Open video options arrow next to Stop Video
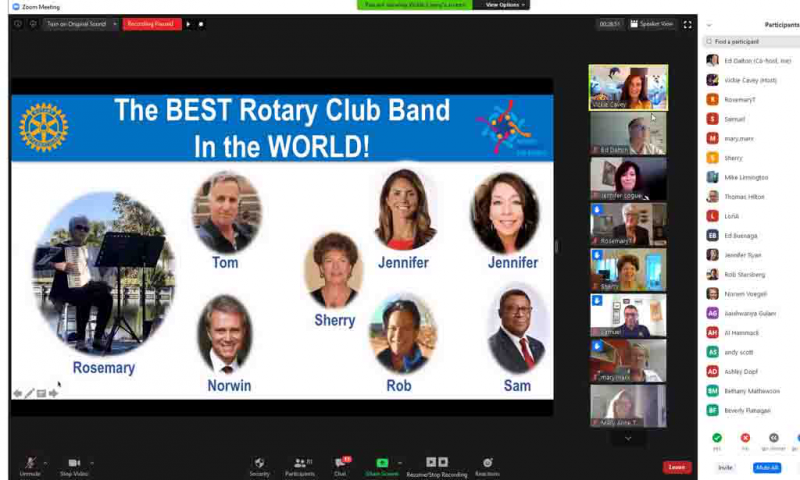The image size is (800, 480). coord(92,463)
